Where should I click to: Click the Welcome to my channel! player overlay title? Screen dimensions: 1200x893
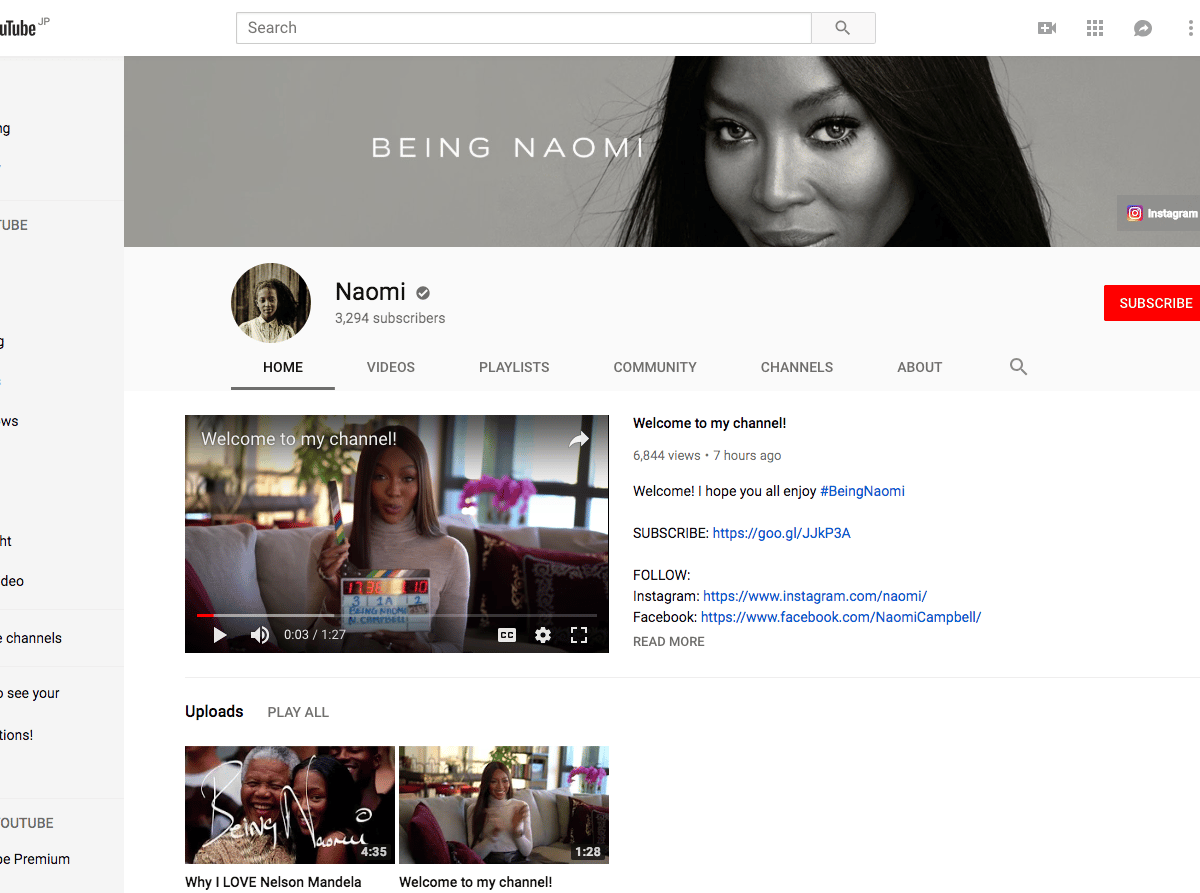[299, 439]
